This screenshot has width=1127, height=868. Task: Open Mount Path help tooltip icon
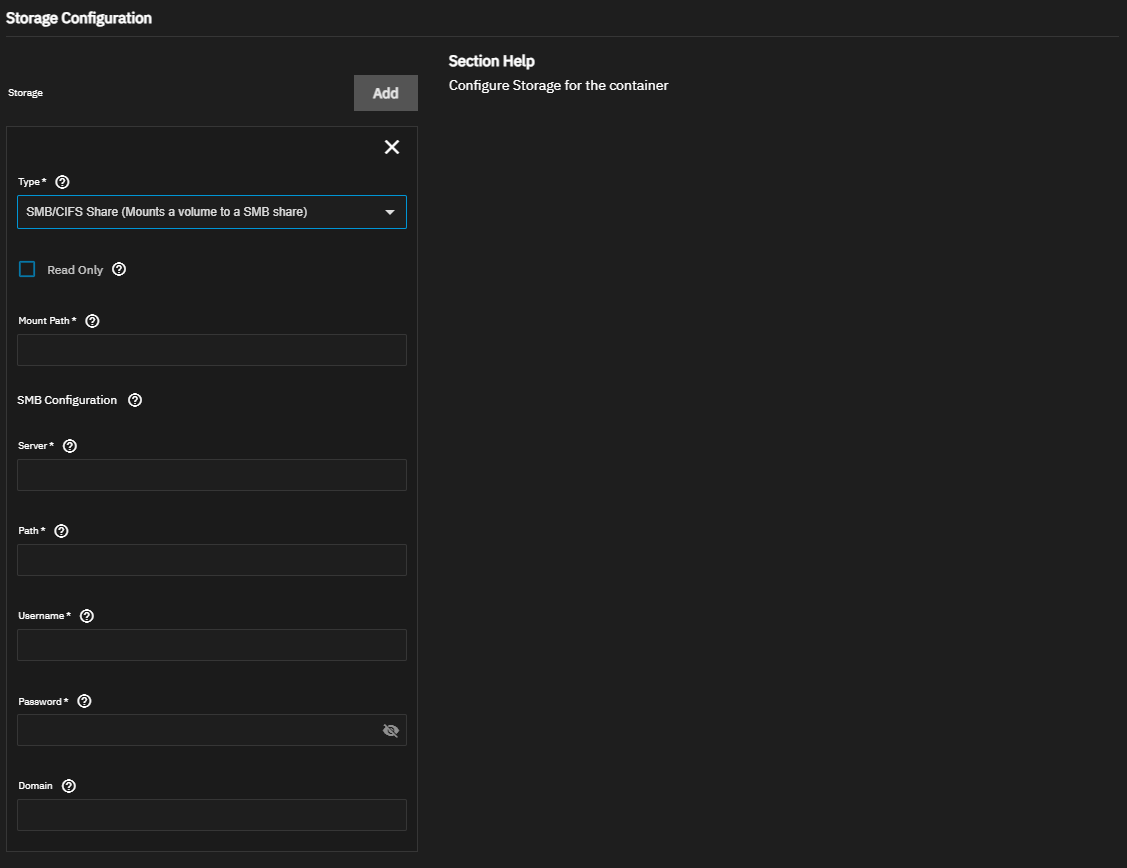pos(93,321)
